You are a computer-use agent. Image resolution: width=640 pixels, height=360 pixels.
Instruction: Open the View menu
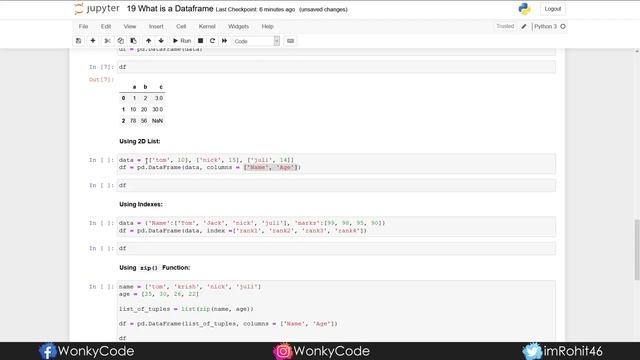coord(130,26)
